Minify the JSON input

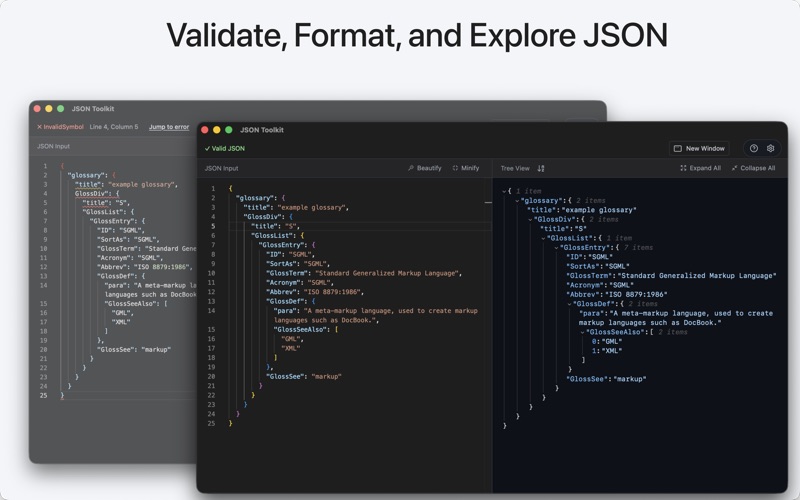coord(466,168)
